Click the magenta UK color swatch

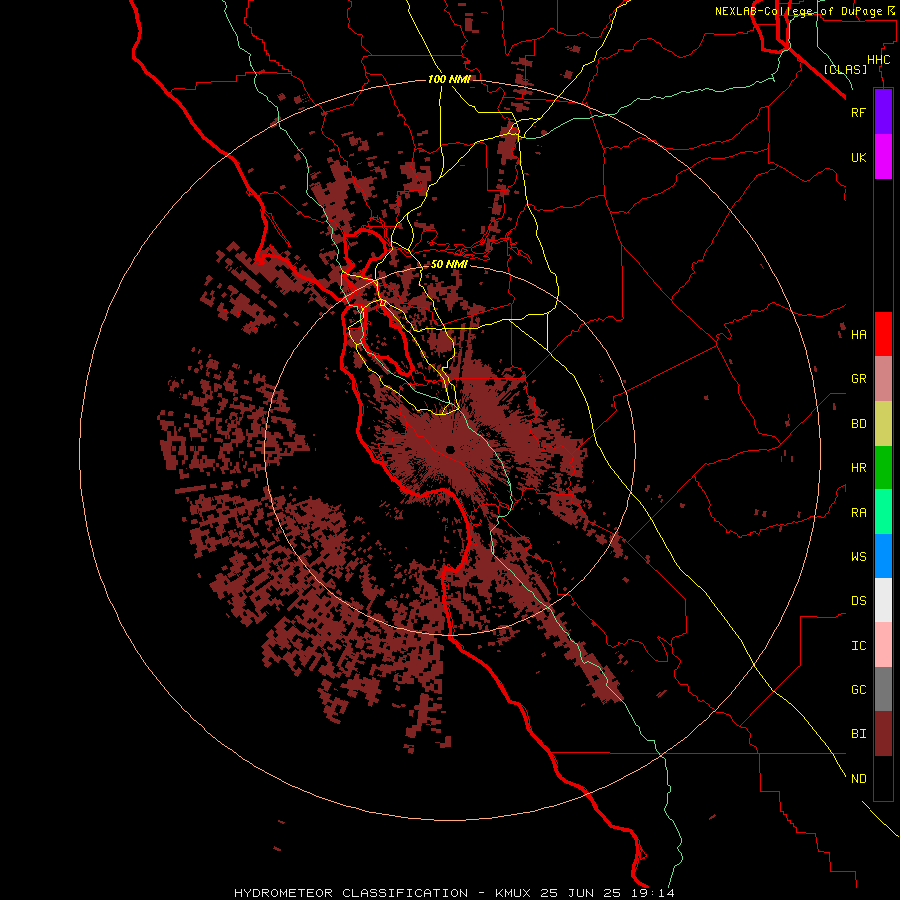coord(883,157)
